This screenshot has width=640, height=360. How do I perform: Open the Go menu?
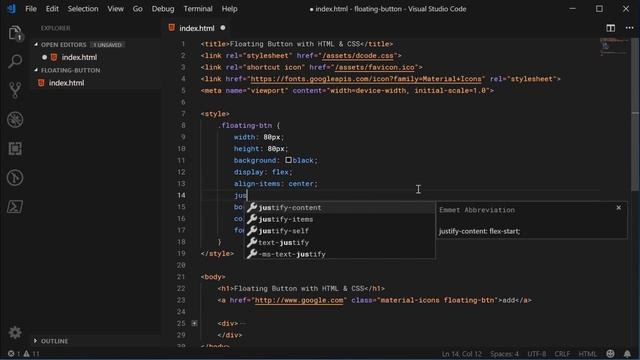[x=138, y=9]
